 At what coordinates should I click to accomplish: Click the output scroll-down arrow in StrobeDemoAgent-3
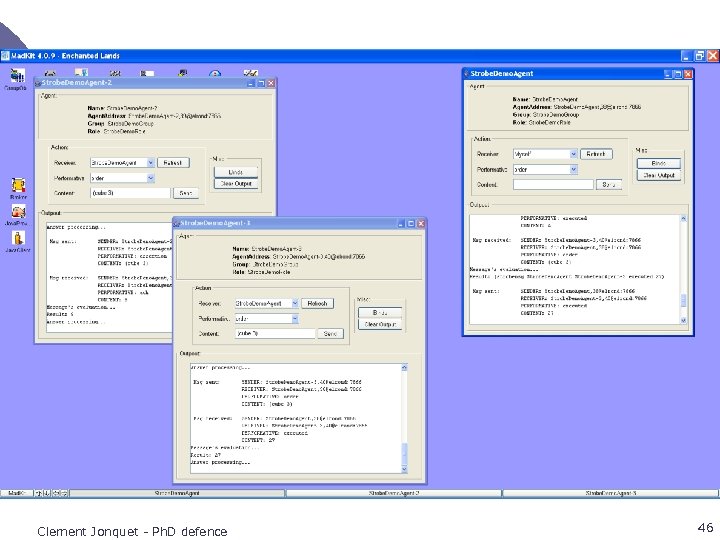(x=405, y=469)
